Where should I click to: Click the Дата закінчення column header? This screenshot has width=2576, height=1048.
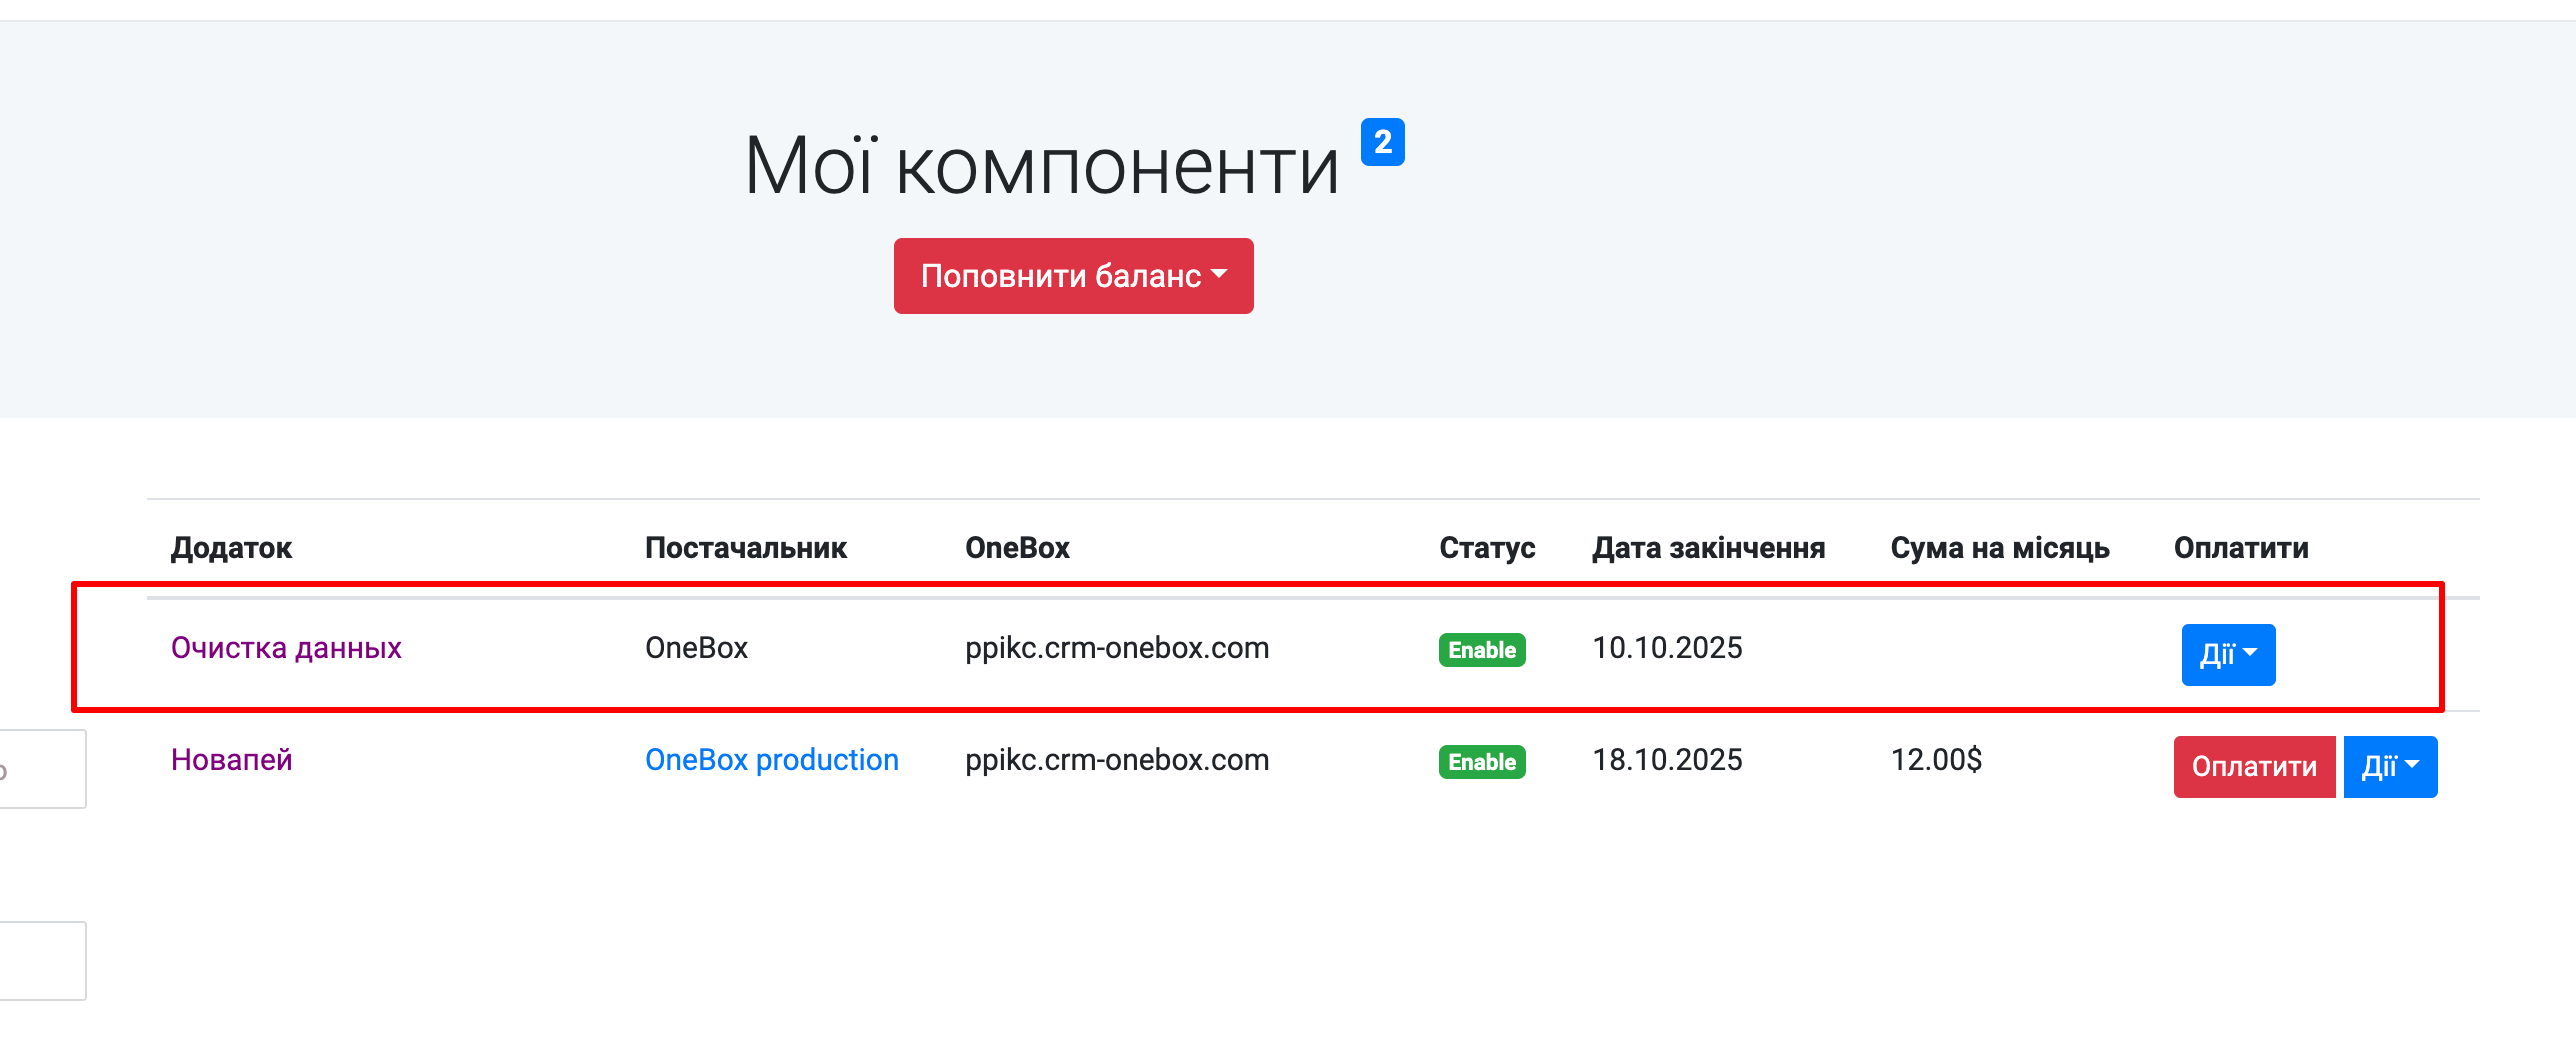(1708, 548)
